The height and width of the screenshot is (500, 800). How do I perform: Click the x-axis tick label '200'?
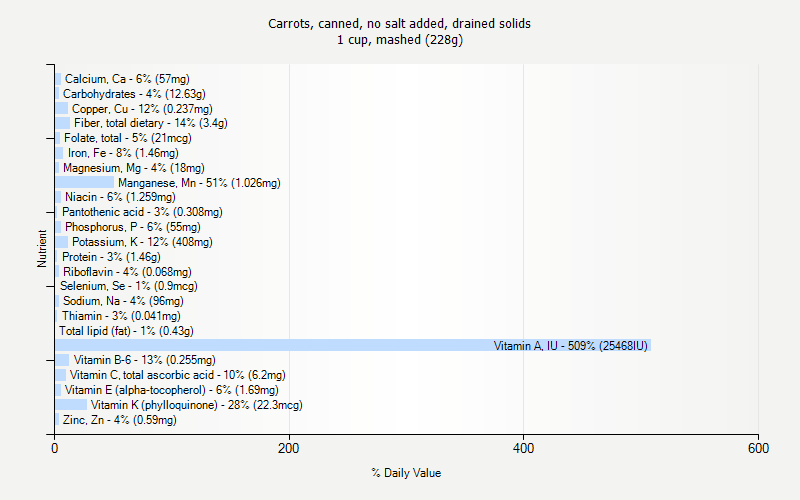289,448
